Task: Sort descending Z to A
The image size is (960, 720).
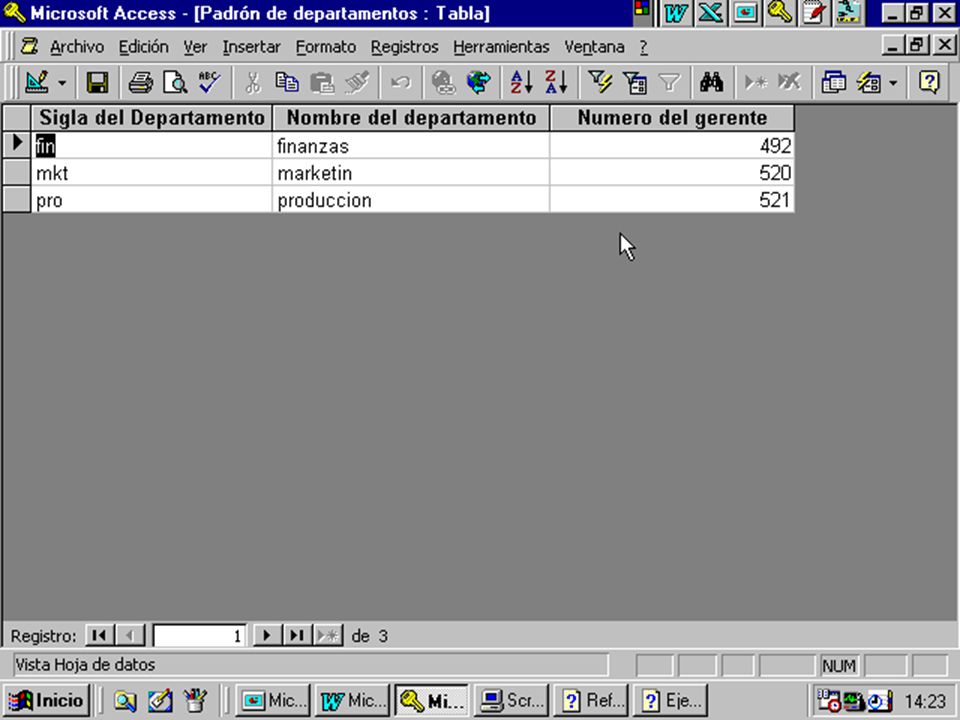Action: coord(557,82)
